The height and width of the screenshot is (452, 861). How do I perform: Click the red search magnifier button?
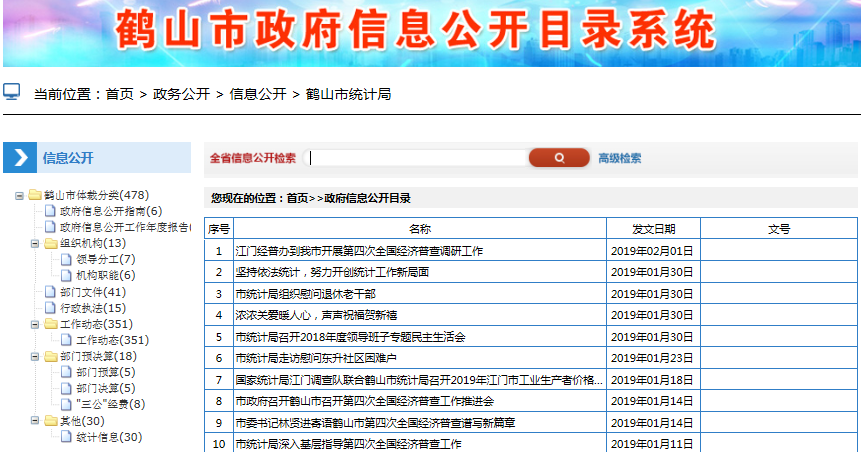pyautogui.click(x=559, y=158)
